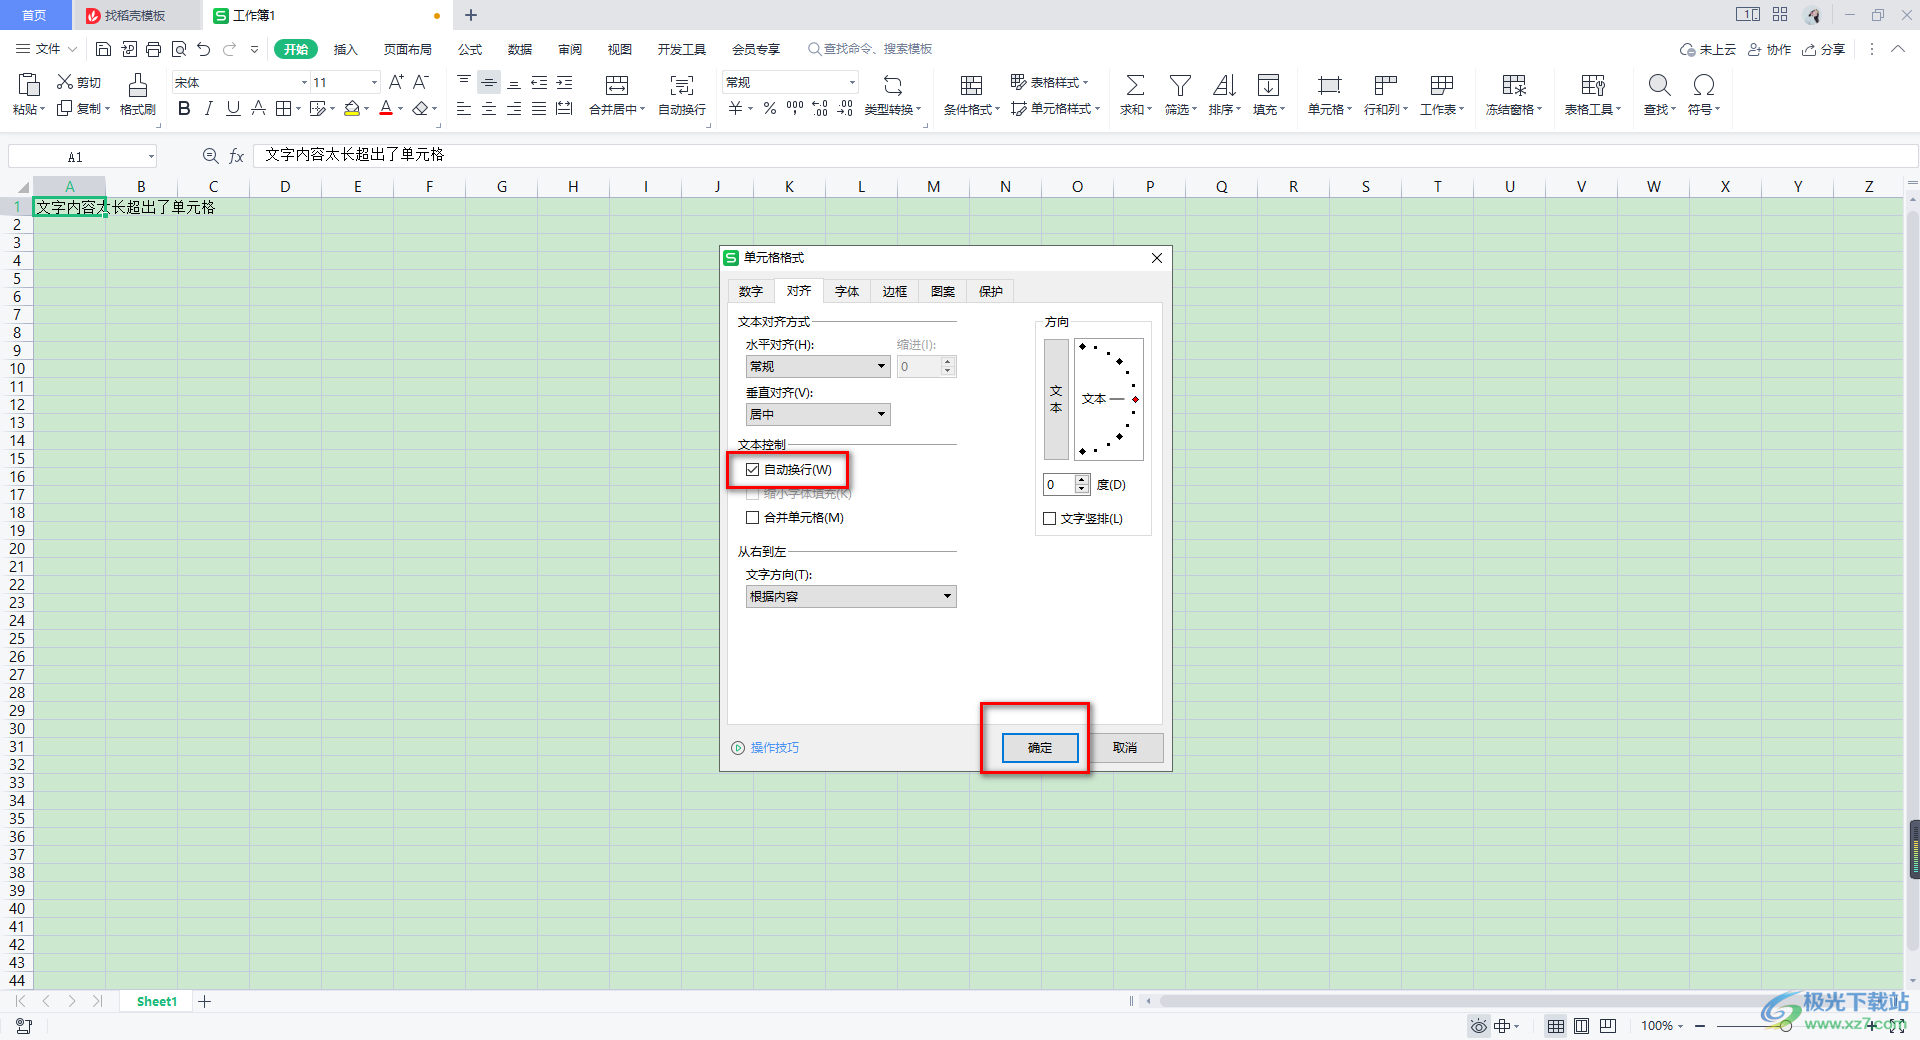Open the 文件 menu dropdown

(x=46, y=49)
